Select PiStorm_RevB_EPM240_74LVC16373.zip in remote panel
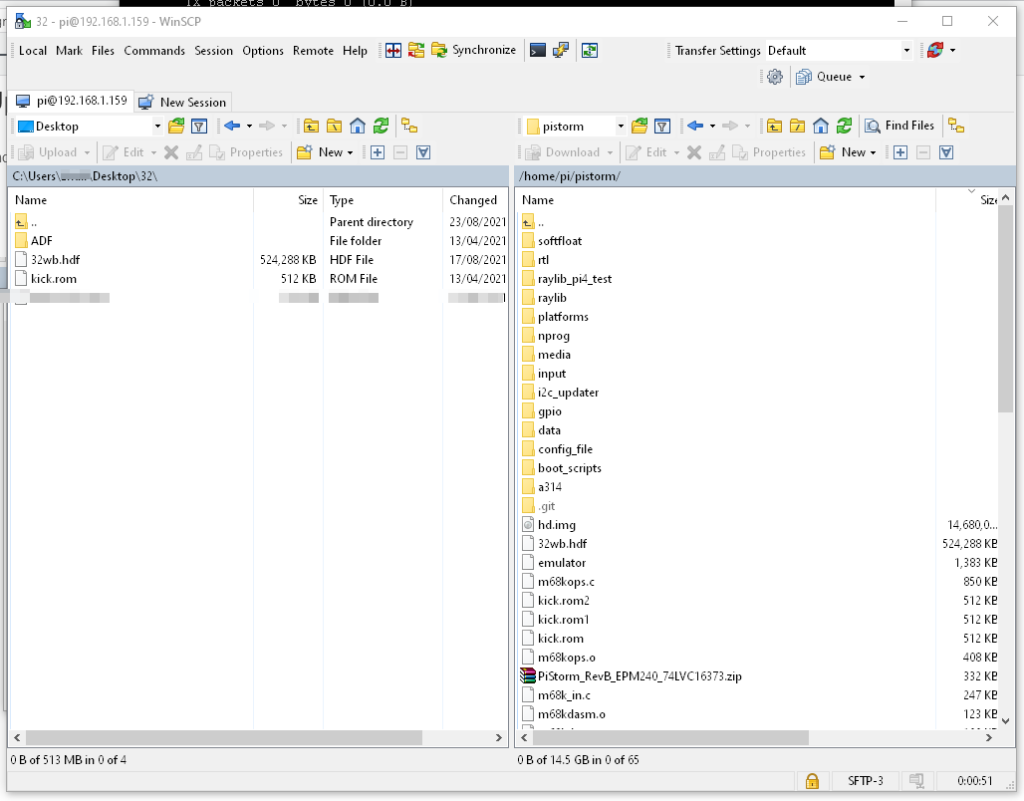This screenshot has width=1024, height=801. pos(639,676)
